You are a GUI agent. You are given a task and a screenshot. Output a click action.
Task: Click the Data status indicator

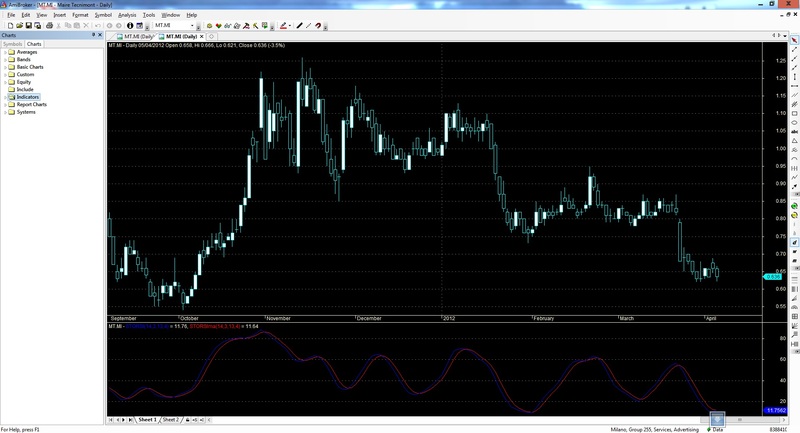coord(715,429)
